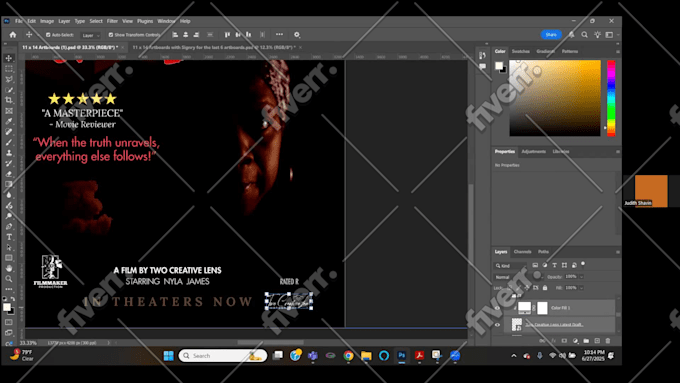The height and width of the screenshot is (383, 680).
Task: Hide the Color Fill 1 layer
Action: 497,308
